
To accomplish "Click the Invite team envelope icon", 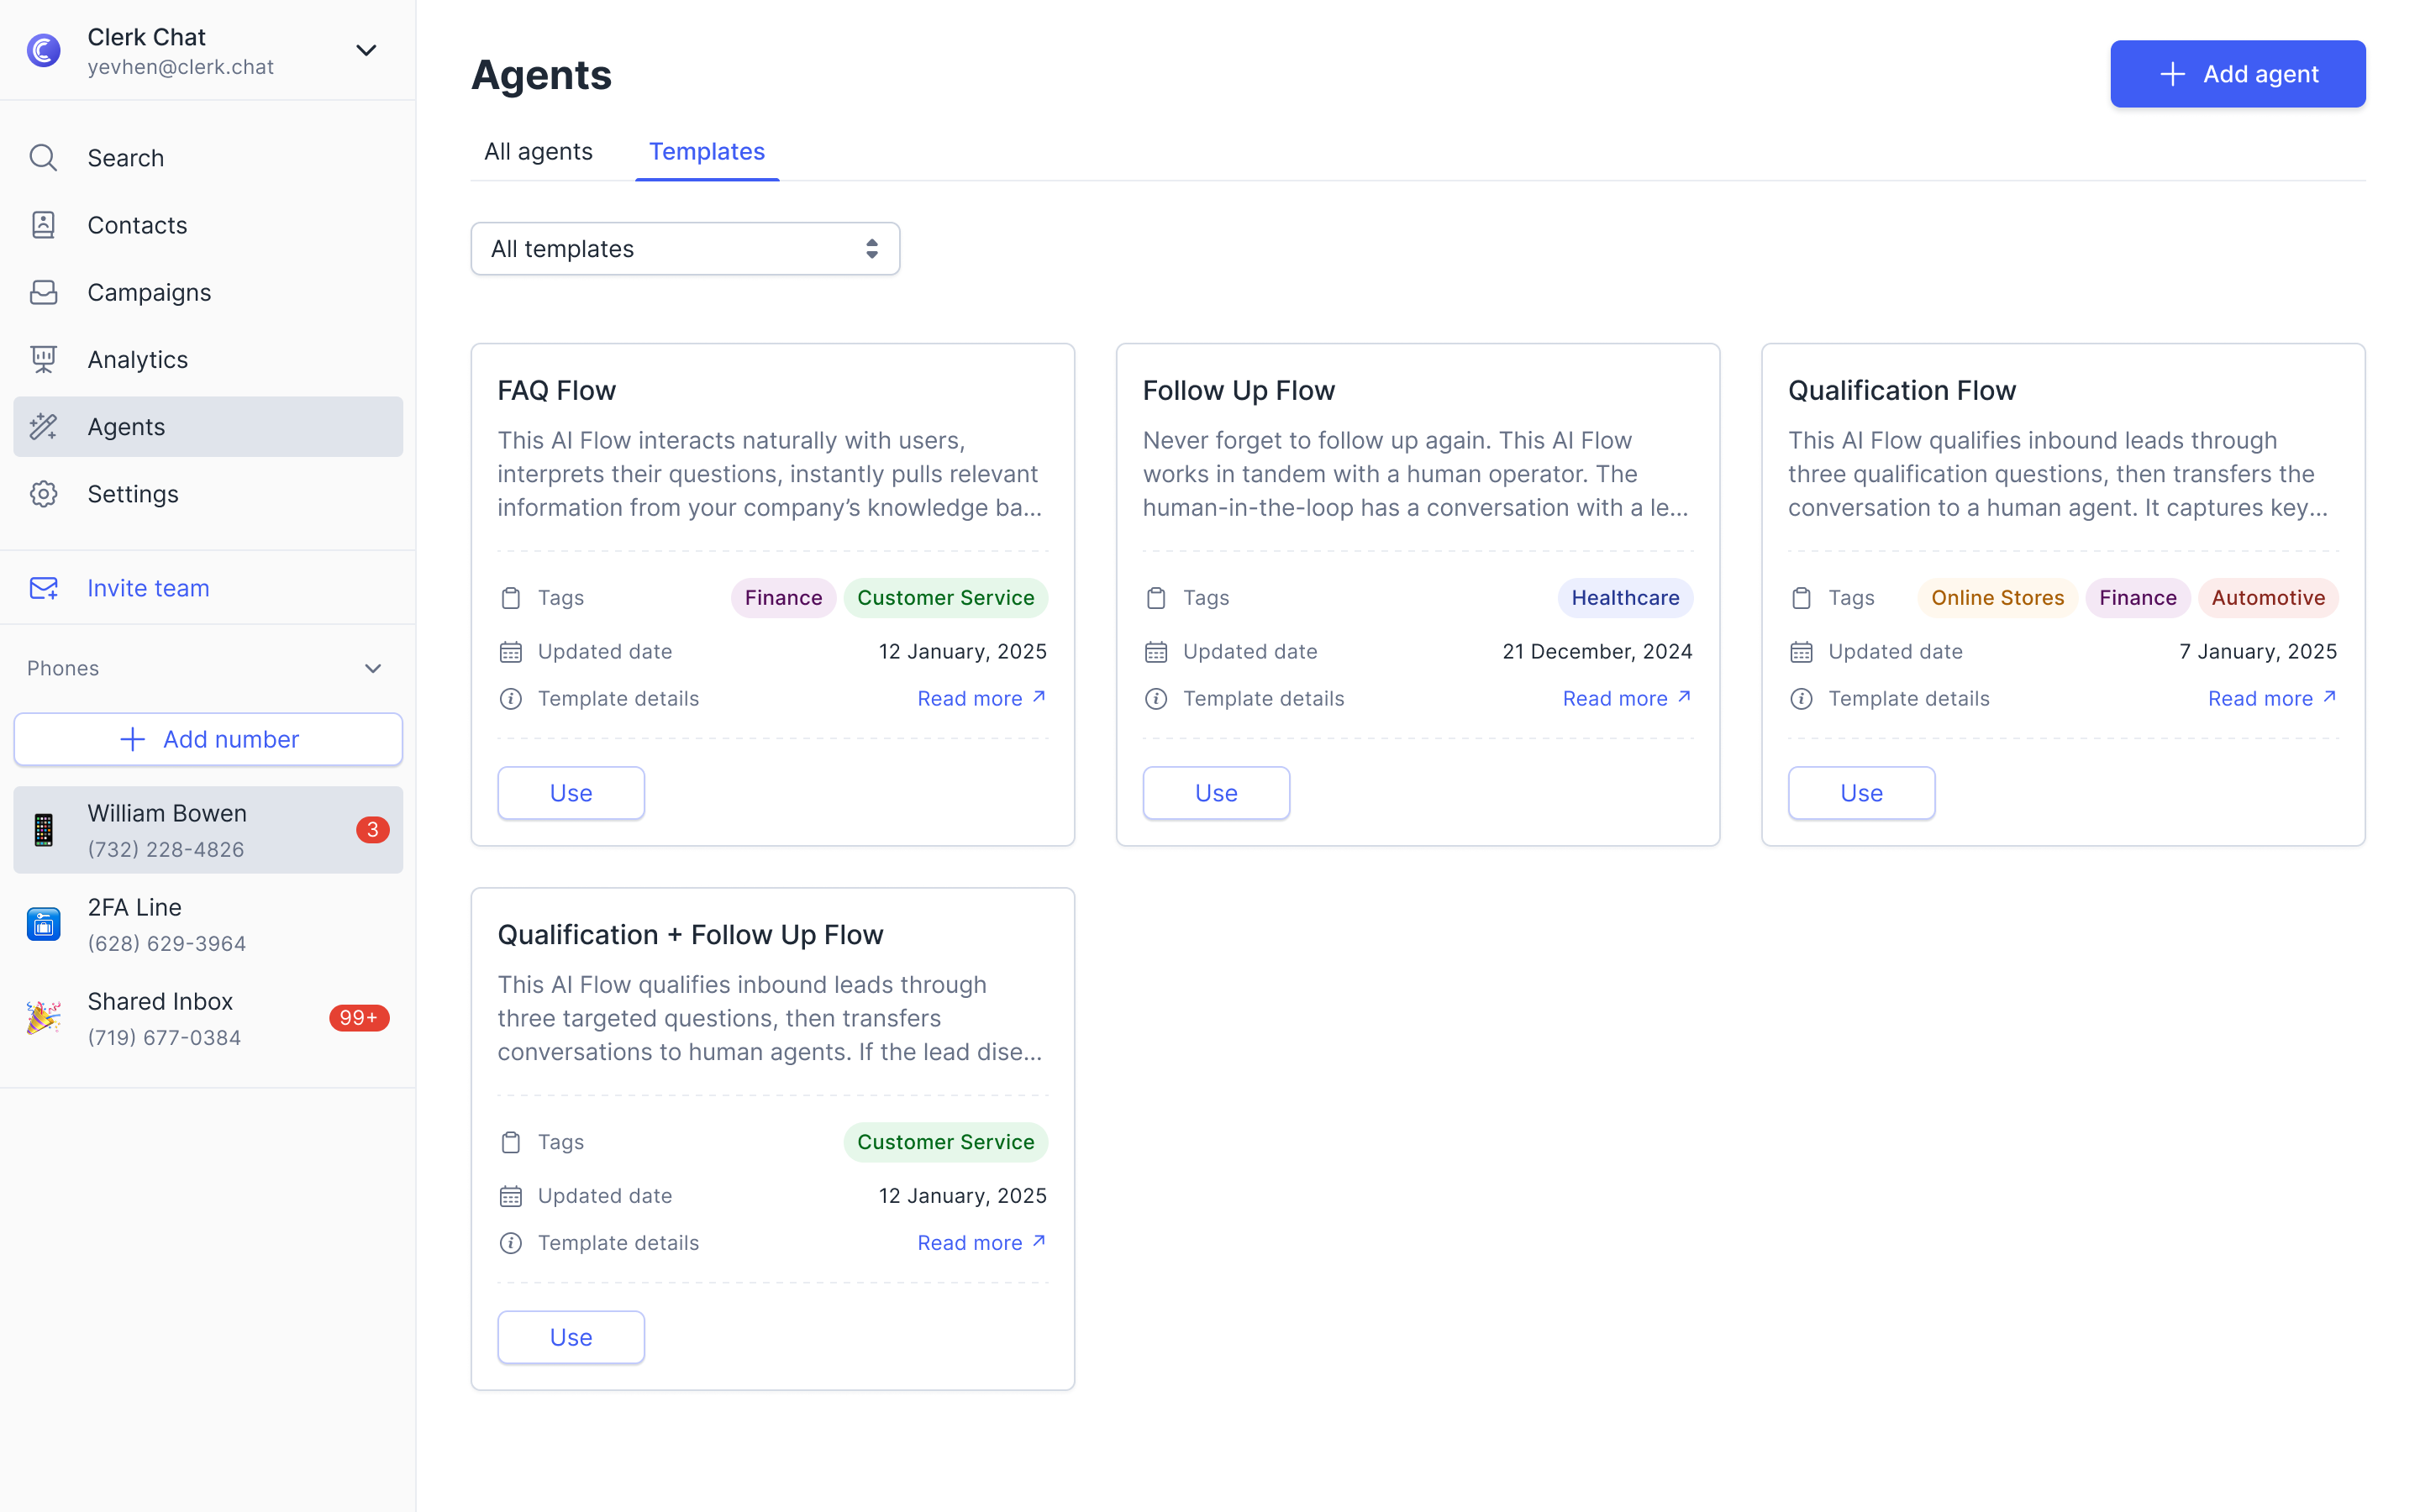I will pos(43,588).
